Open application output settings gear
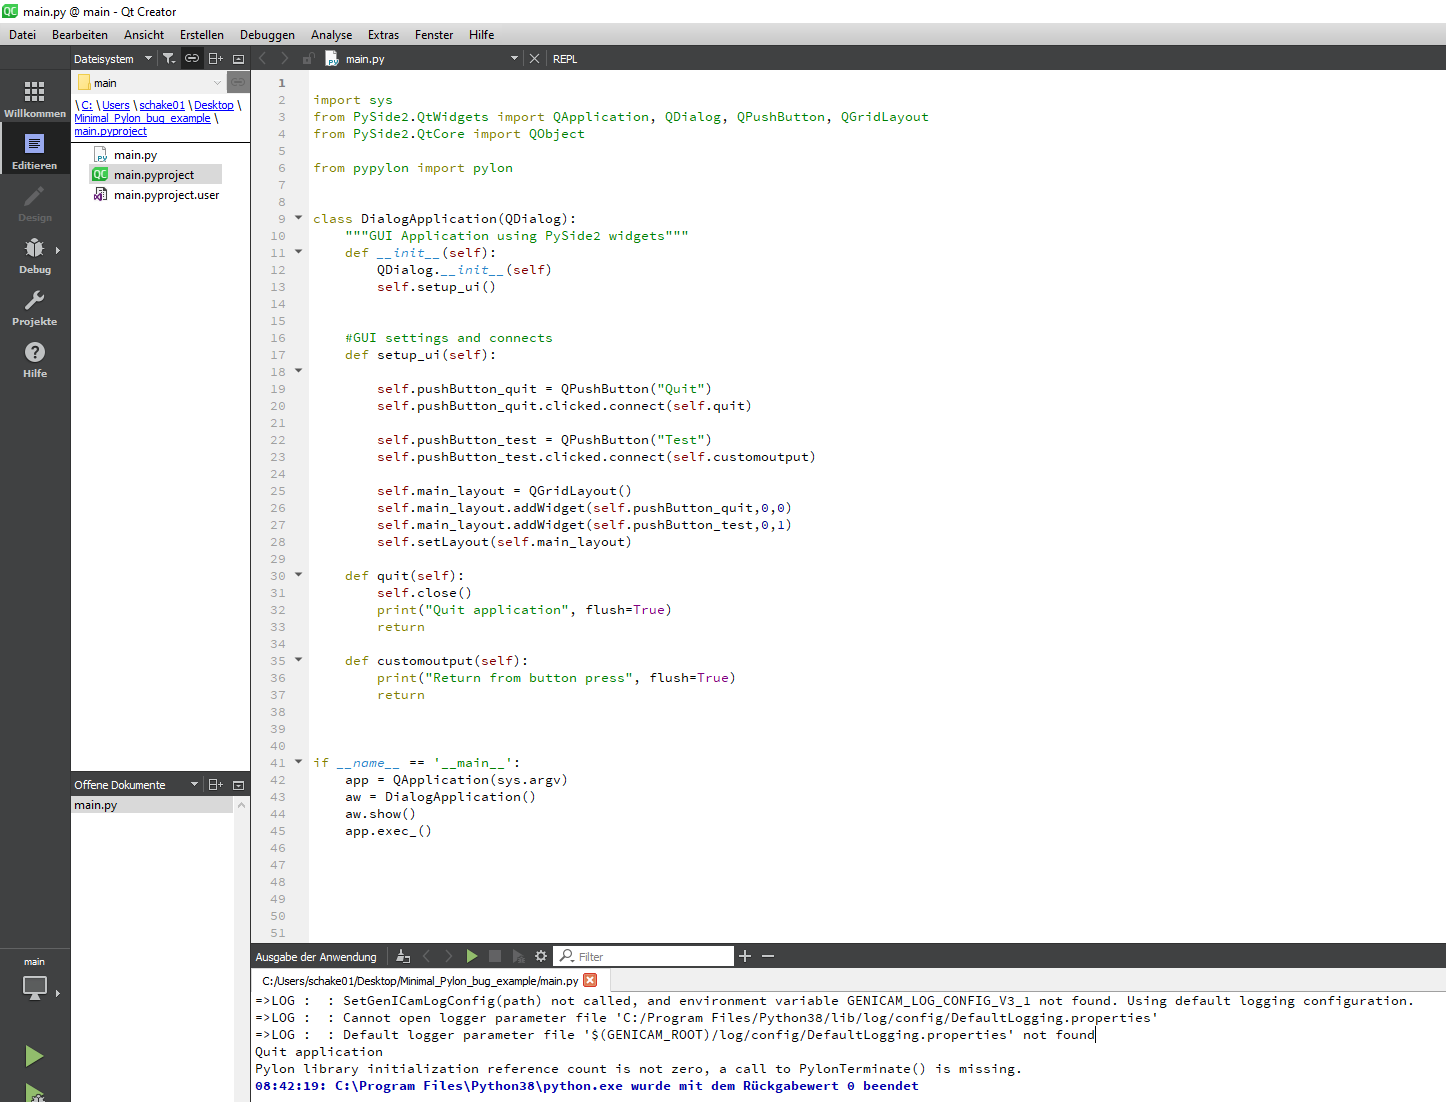The image size is (1446, 1102). tap(541, 957)
